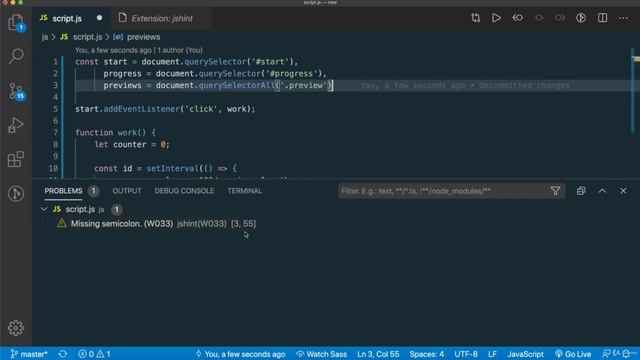Open the Search view in activity bar

(x=16, y=56)
